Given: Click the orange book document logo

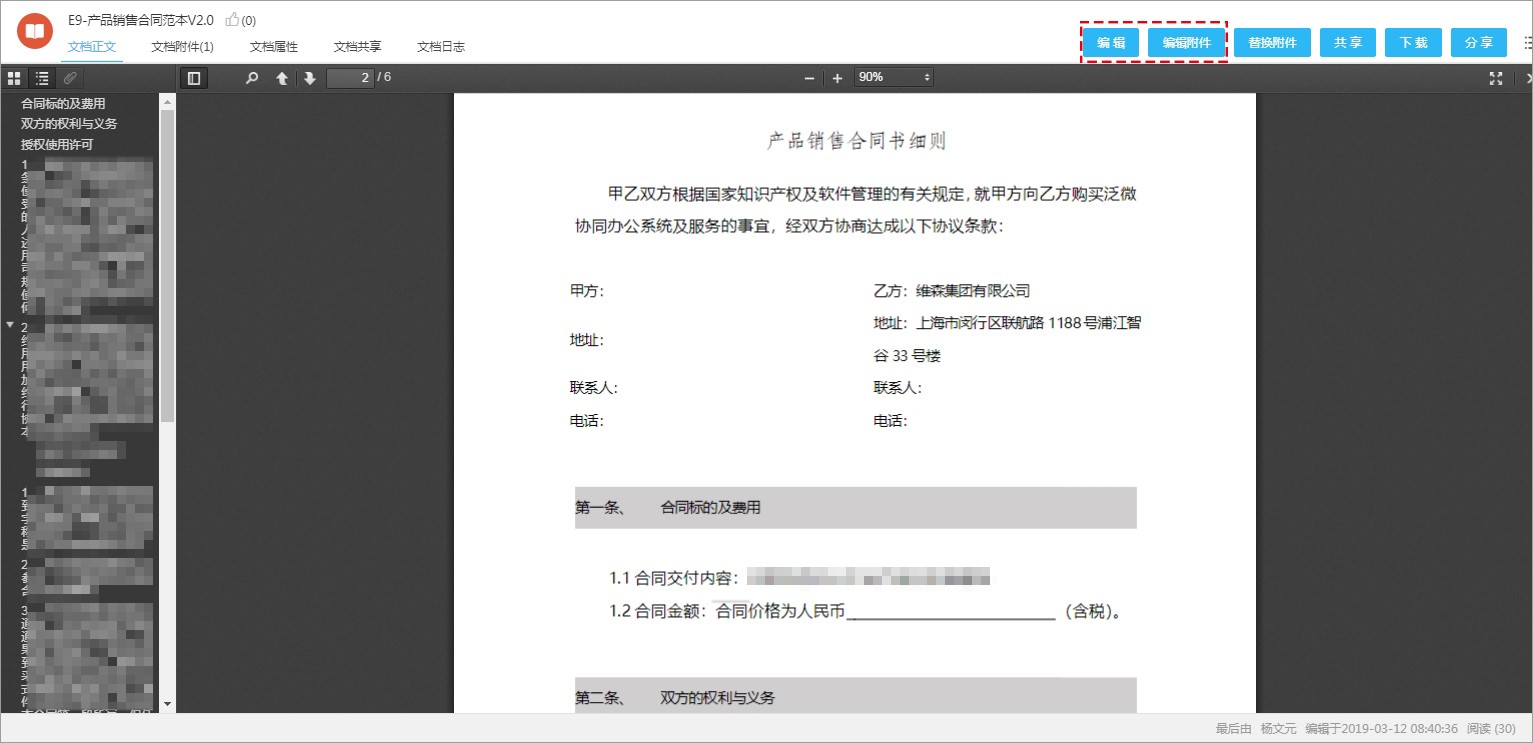Looking at the screenshot, I should tap(35, 32).
